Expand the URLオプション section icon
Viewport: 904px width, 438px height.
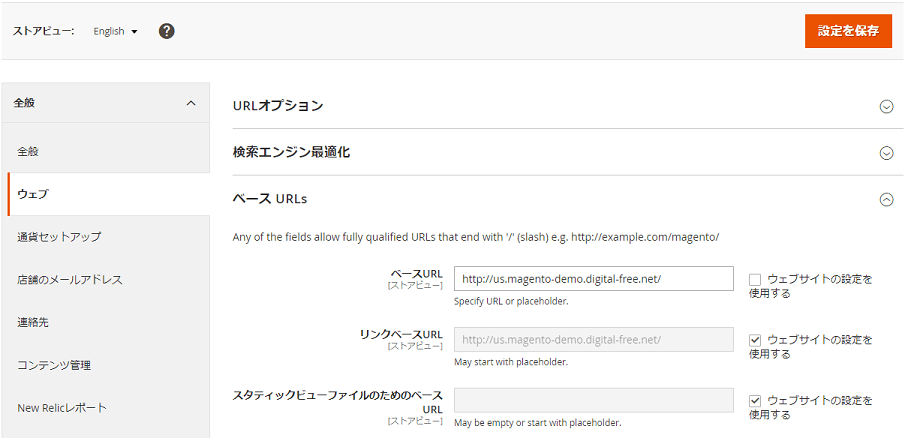[x=885, y=106]
